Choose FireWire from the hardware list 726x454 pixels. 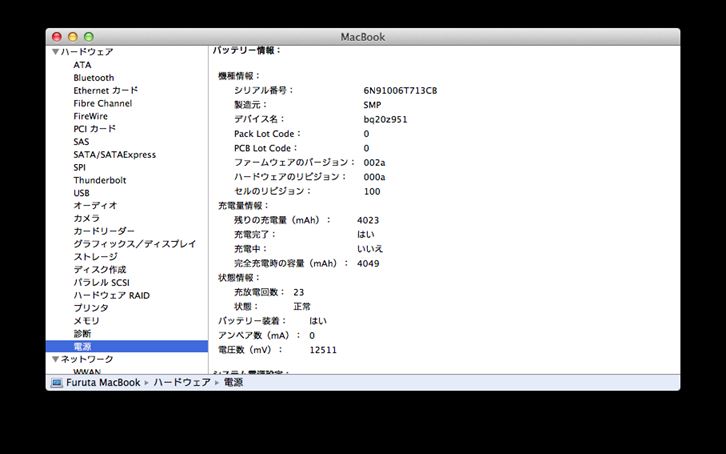click(90, 116)
